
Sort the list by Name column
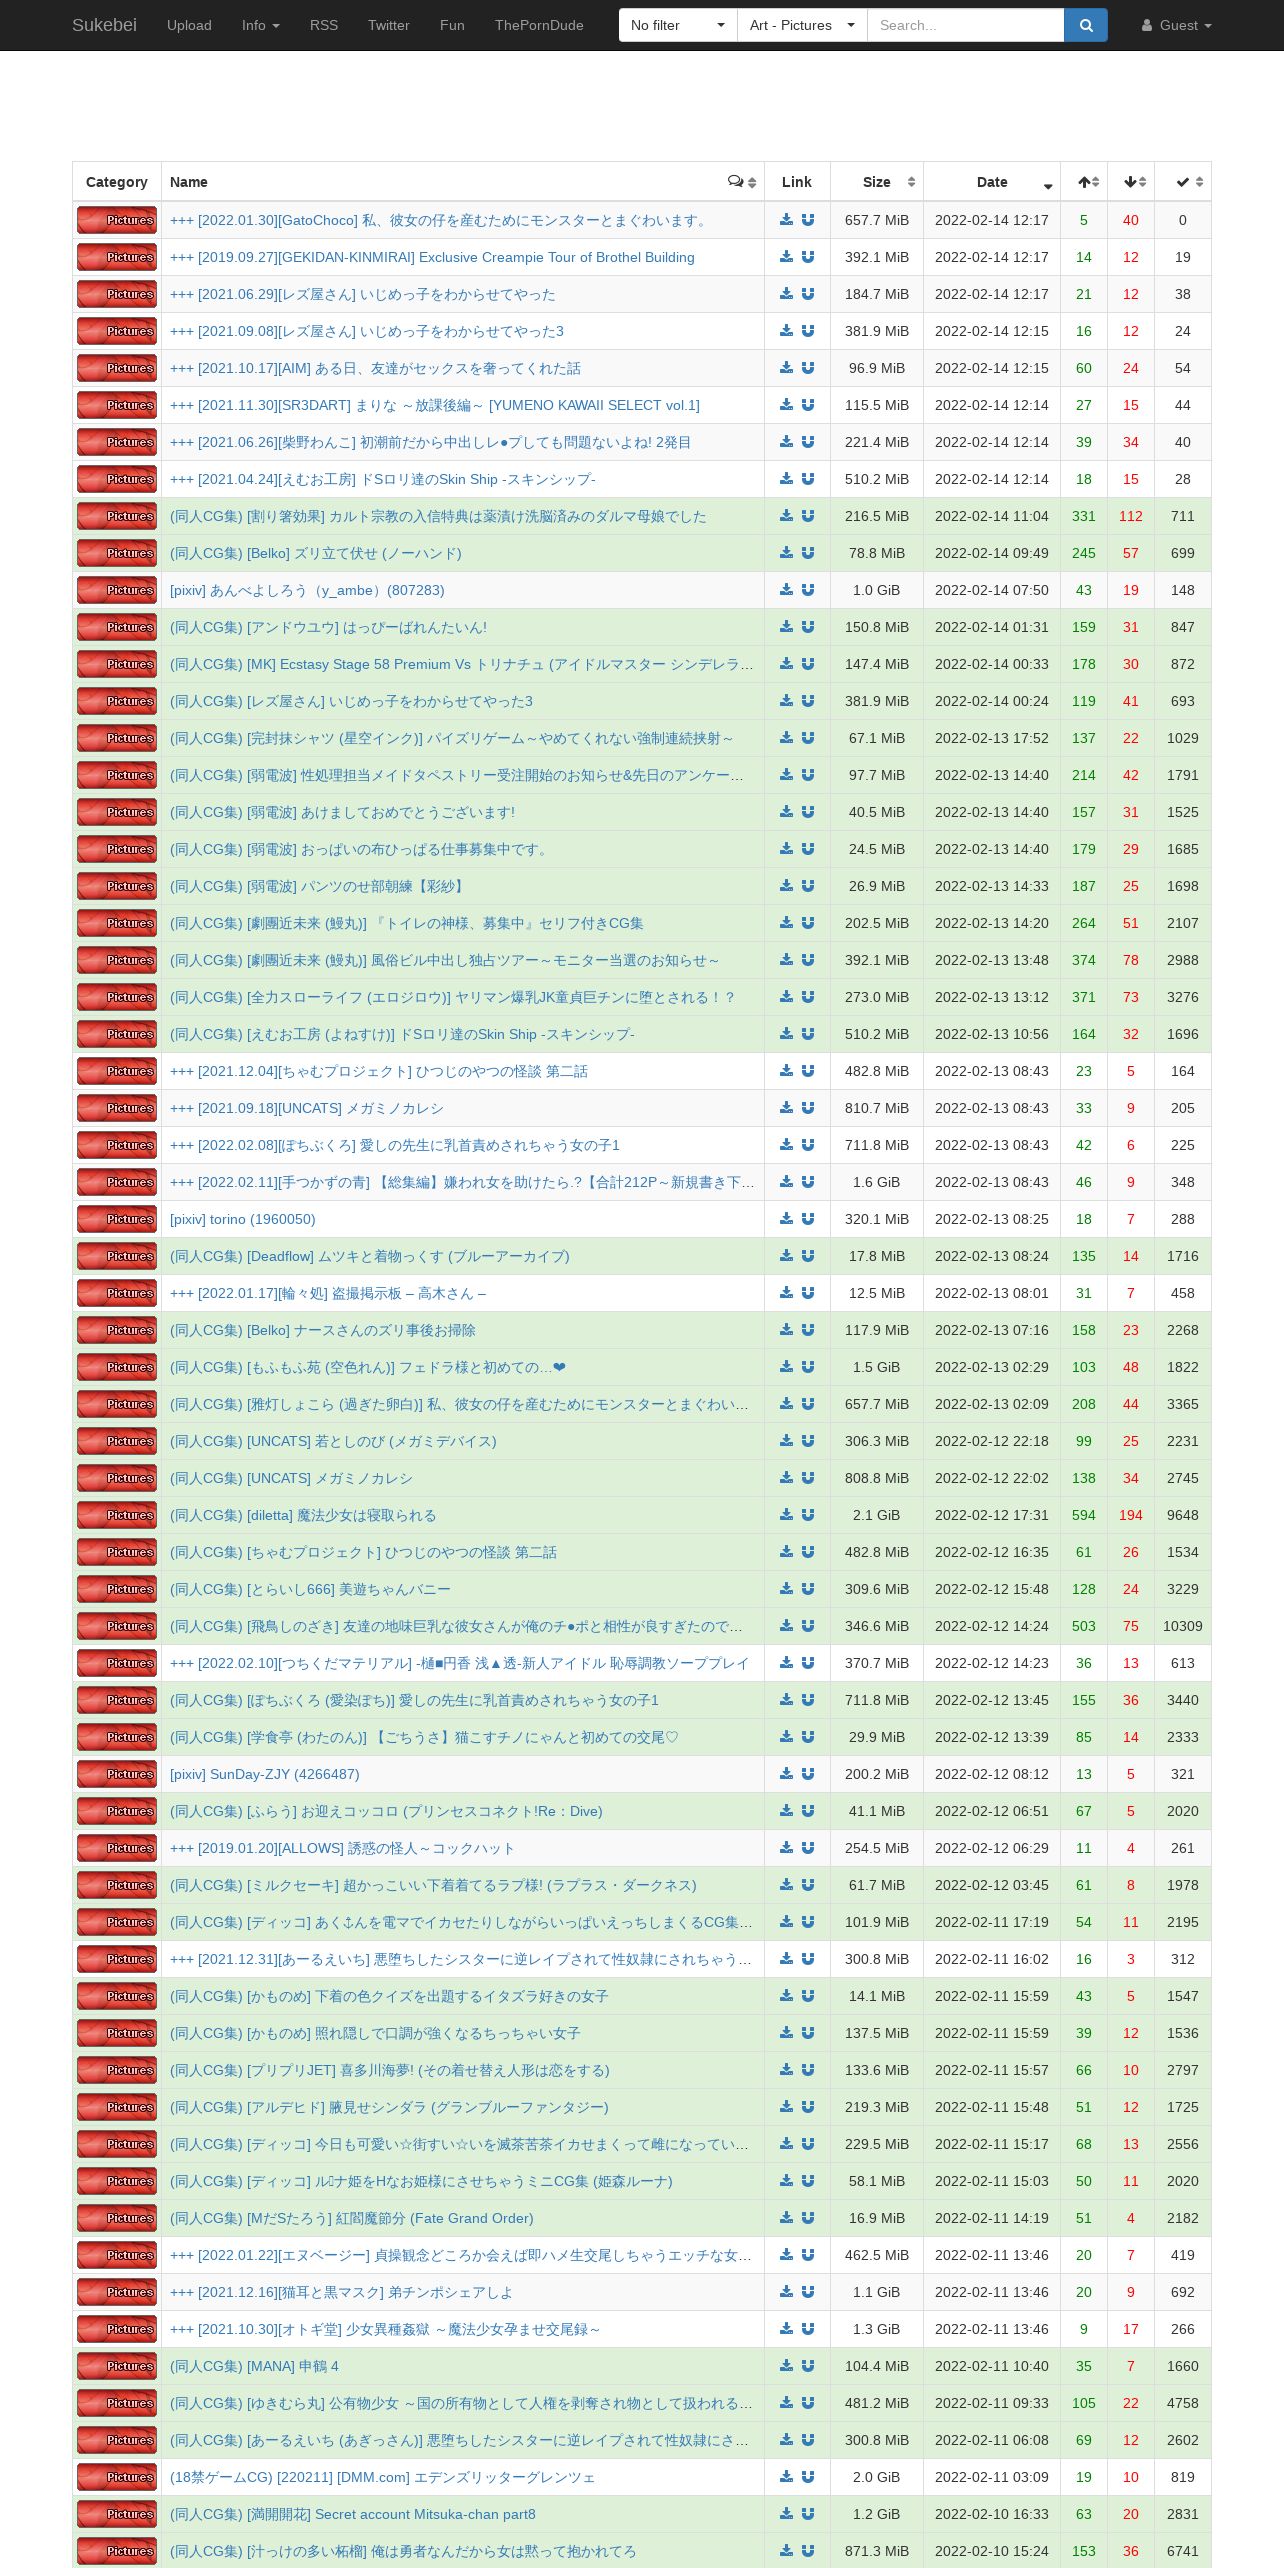click(463, 182)
